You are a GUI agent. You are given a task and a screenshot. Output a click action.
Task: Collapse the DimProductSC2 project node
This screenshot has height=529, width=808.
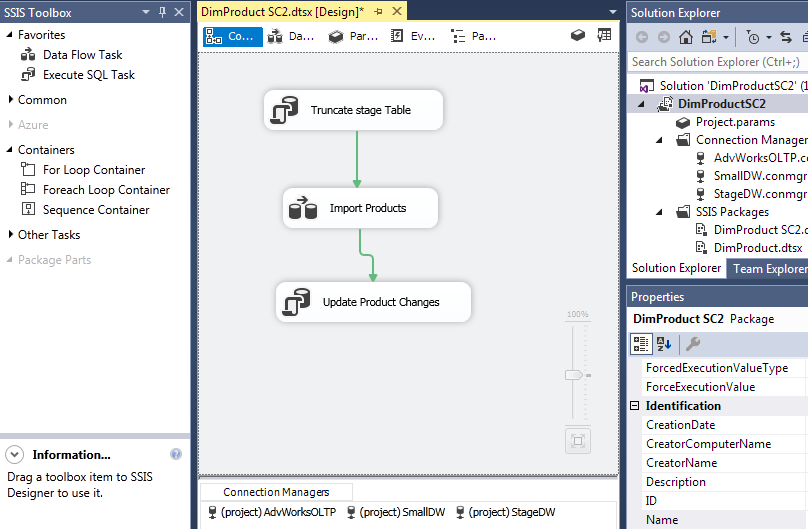(x=641, y=104)
